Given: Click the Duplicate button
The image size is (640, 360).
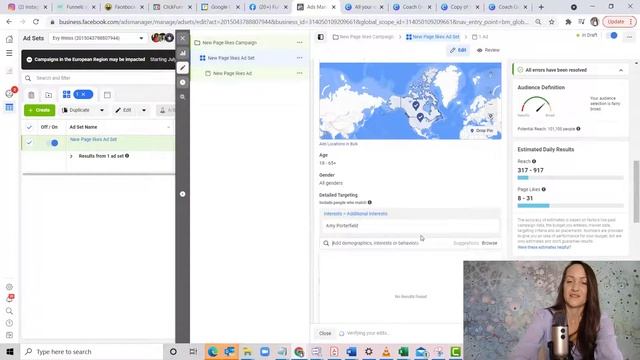Looking at the screenshot, I should [76, 110].
